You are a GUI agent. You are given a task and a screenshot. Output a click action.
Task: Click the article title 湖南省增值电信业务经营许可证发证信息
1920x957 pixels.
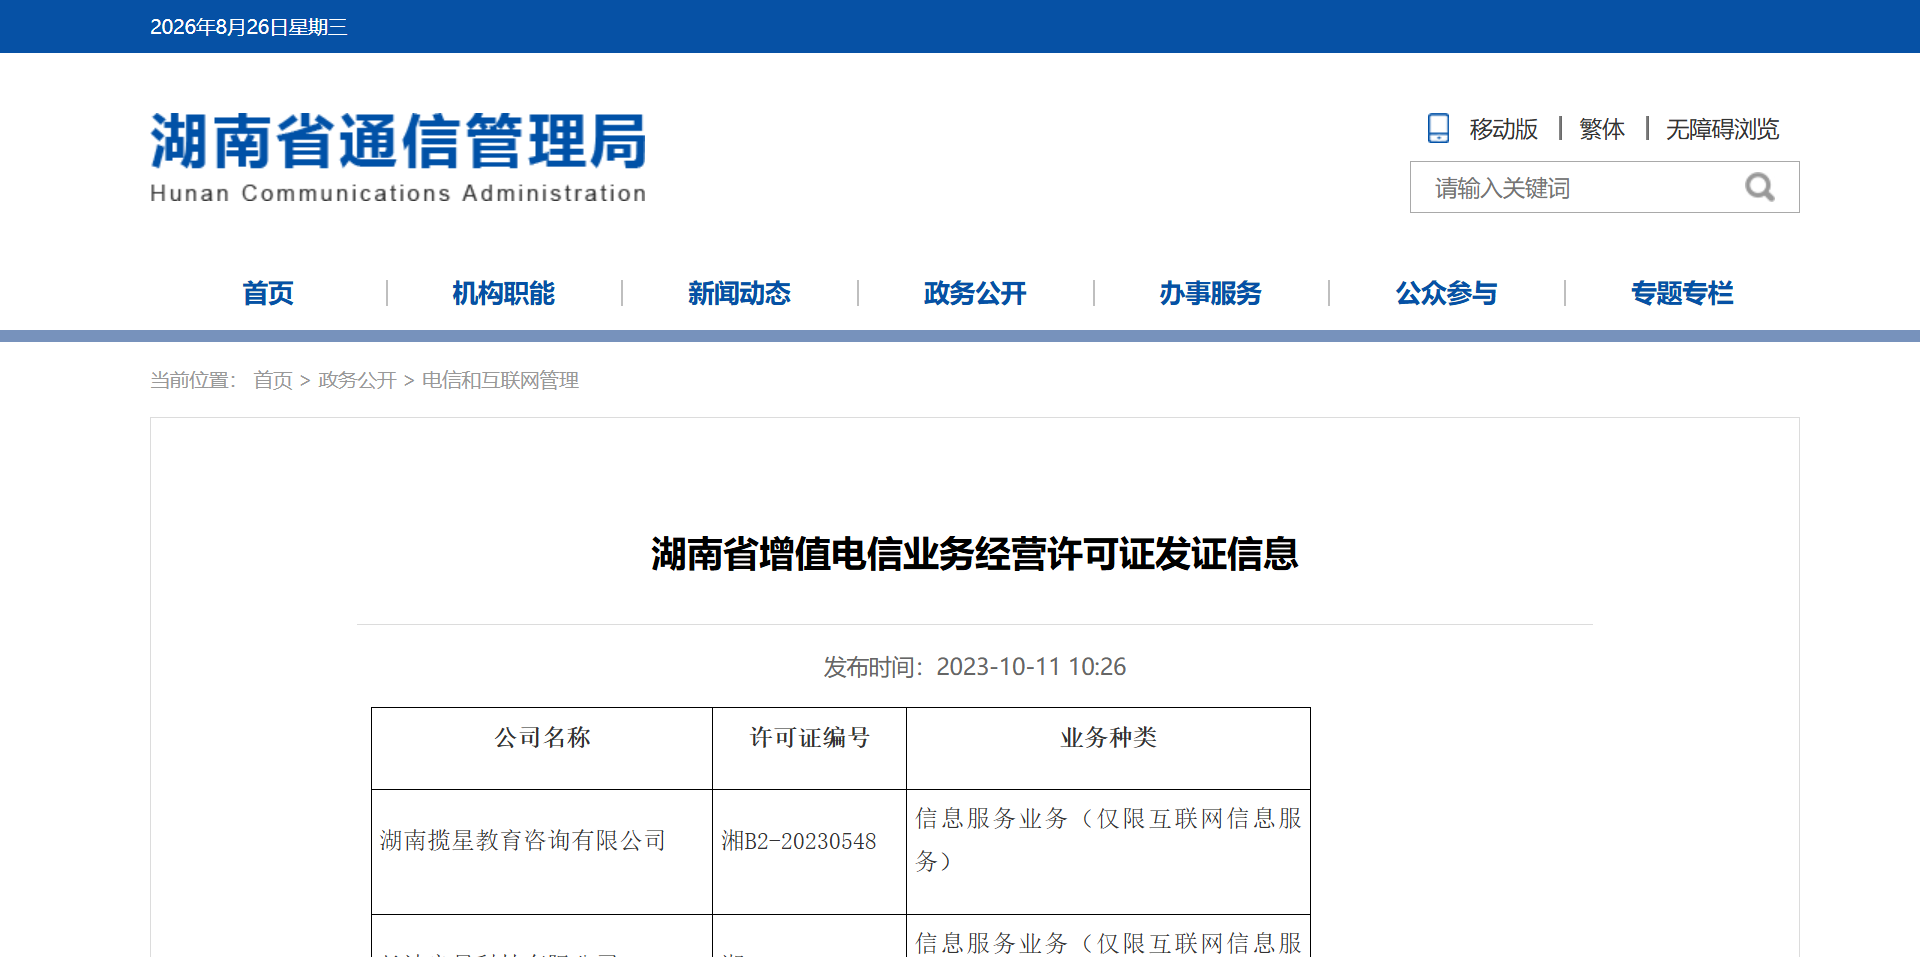[975, 554]
